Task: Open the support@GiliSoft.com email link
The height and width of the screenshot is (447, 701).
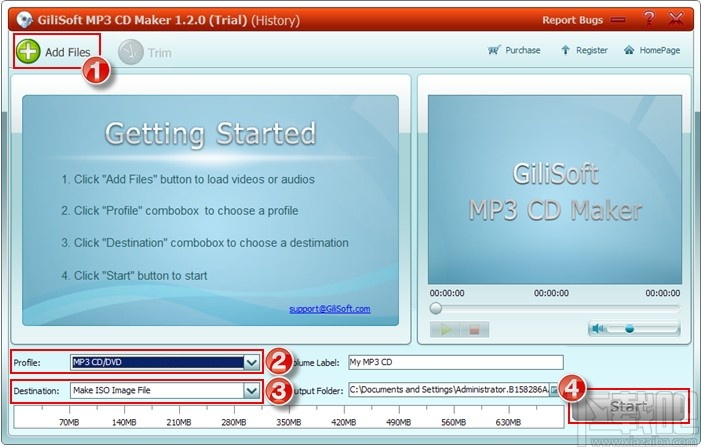Action: coord(329,309)
